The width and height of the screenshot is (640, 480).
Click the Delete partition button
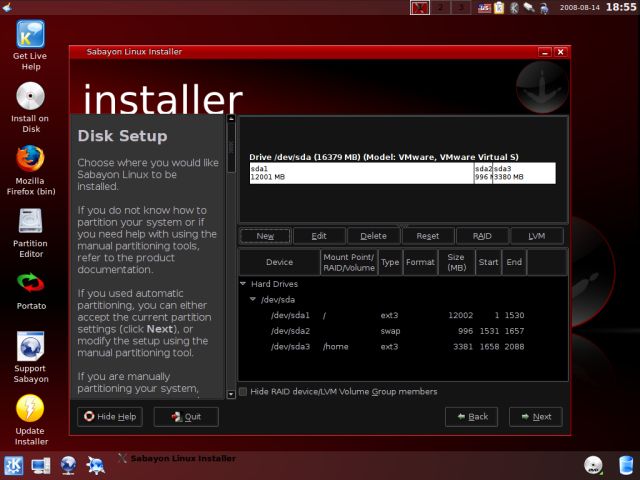(x=373, y=236)
